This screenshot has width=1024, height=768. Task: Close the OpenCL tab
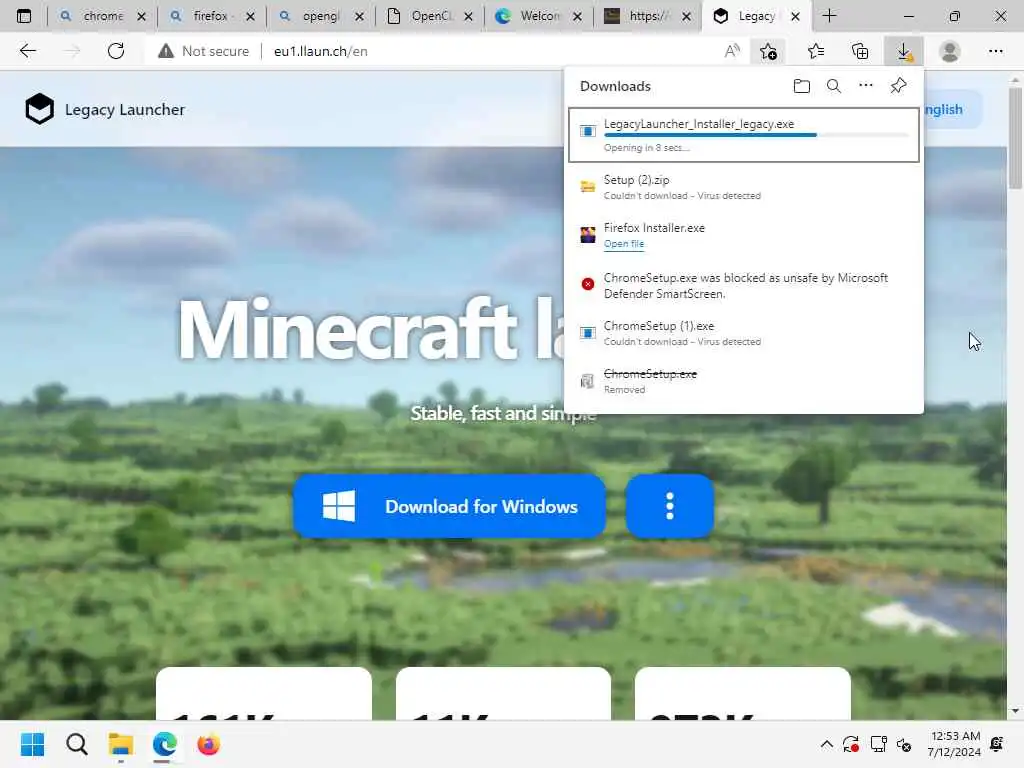pyautogui.click(x=468, y=16)
